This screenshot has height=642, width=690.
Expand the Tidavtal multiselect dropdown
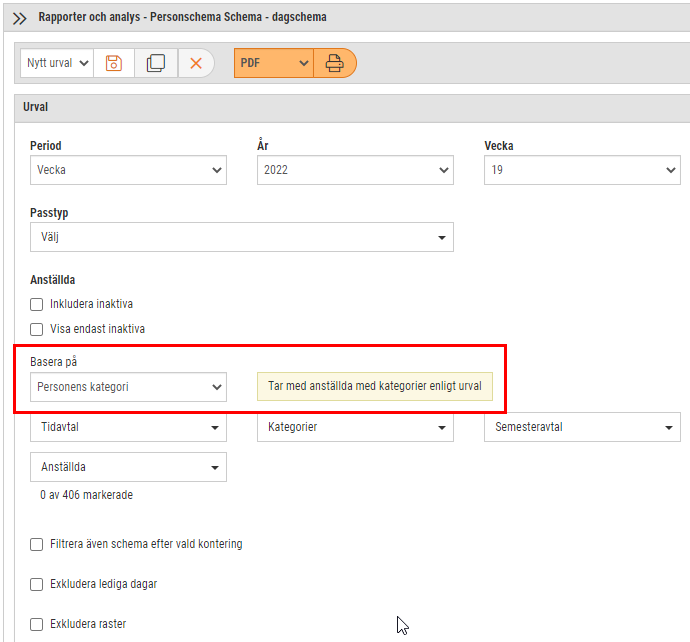click(128, 427)
